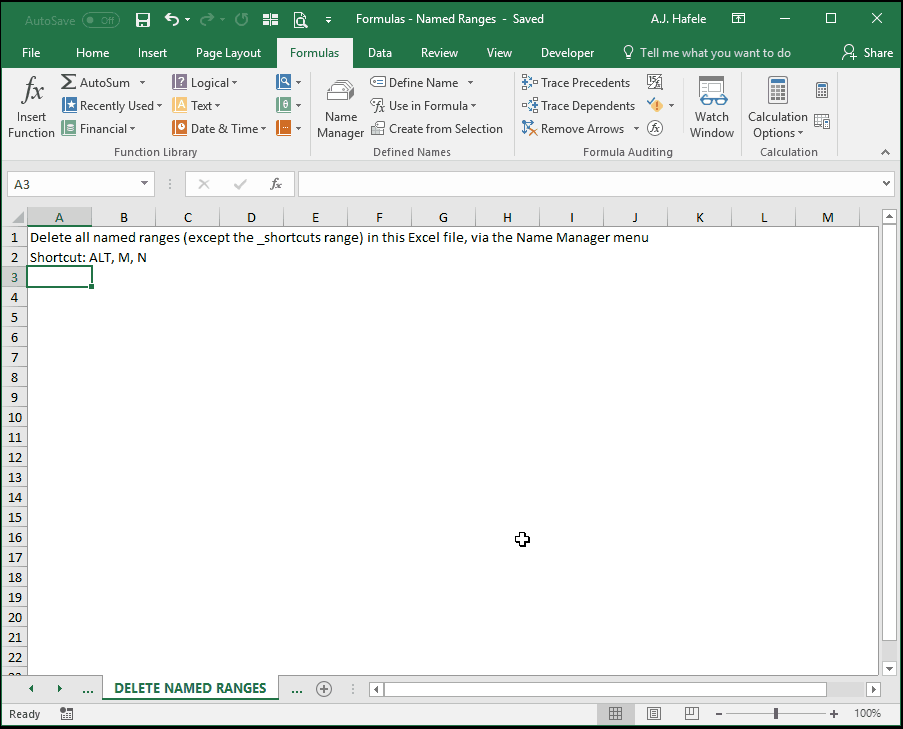This screenshot has width=903, height=729.
Task: Switch to the Insert tab
Action: [152, 53]
